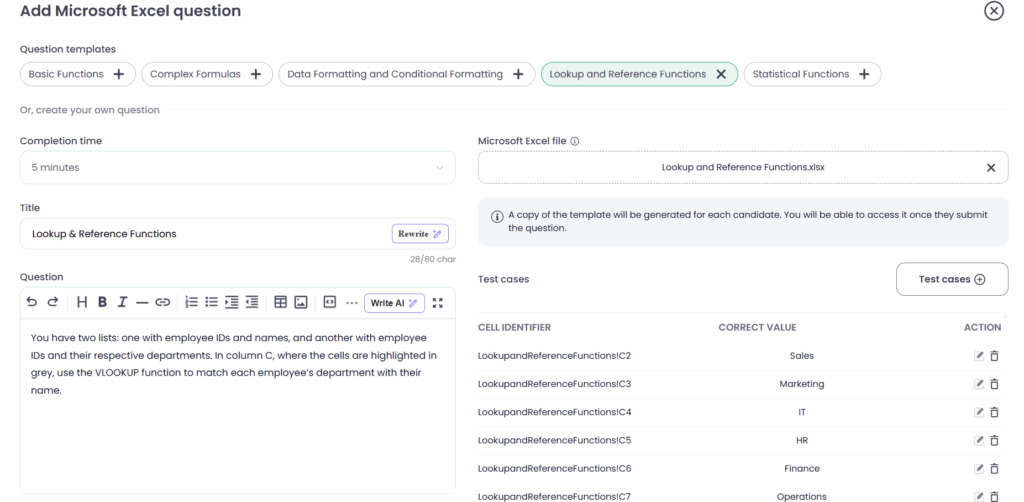Screen dimensions: 1024x502
Task: Insert an image into the question
Action: 300,302
